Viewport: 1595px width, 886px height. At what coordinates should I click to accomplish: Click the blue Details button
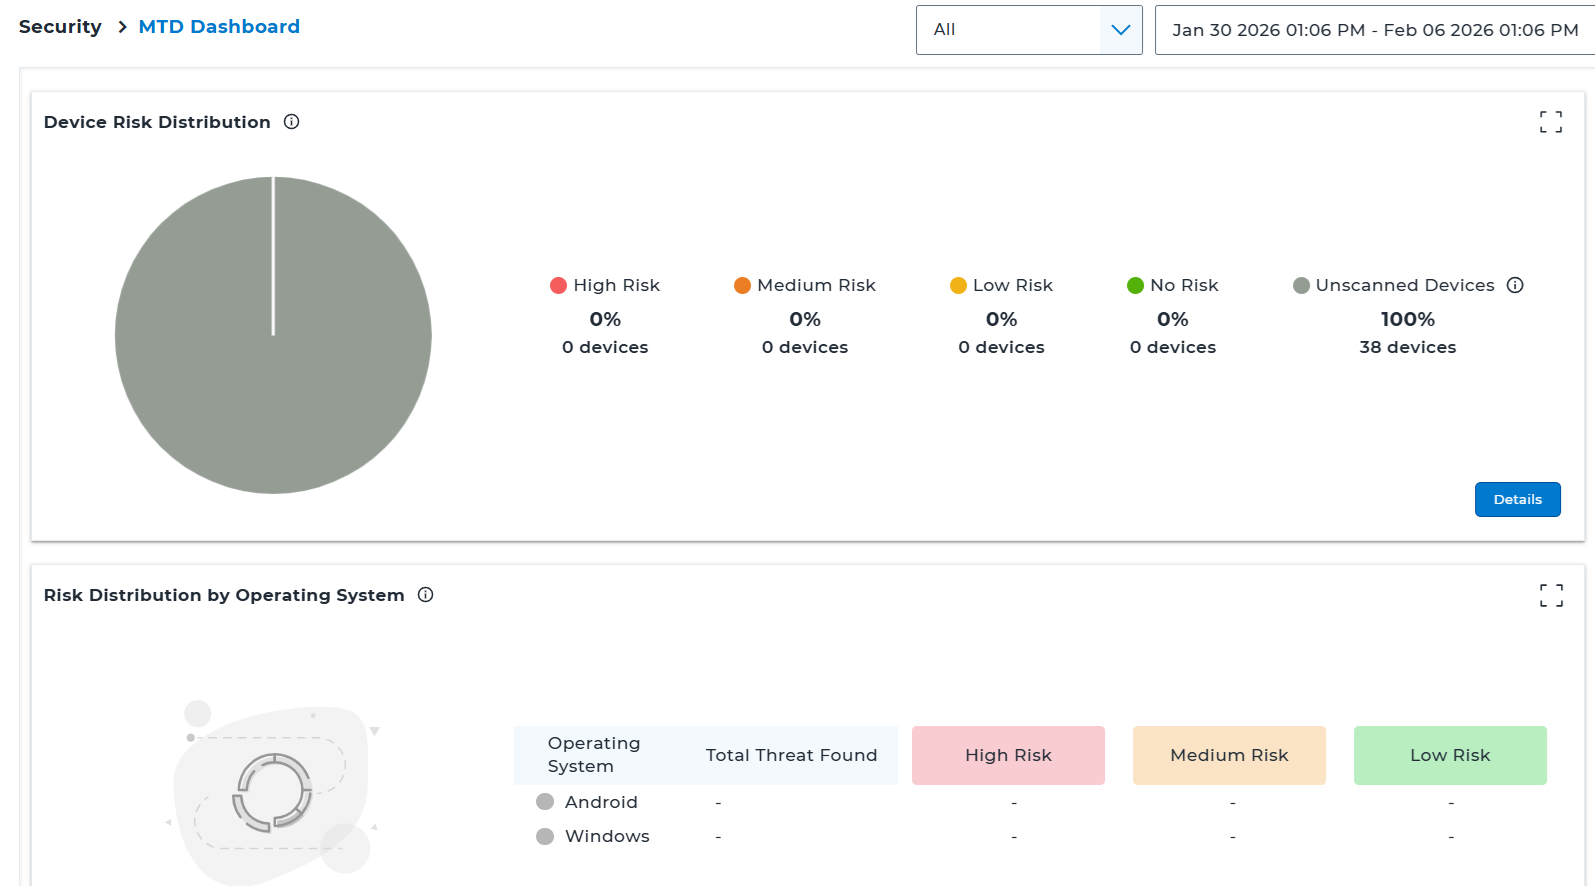pyautogui.click(x=1517, y=499)
